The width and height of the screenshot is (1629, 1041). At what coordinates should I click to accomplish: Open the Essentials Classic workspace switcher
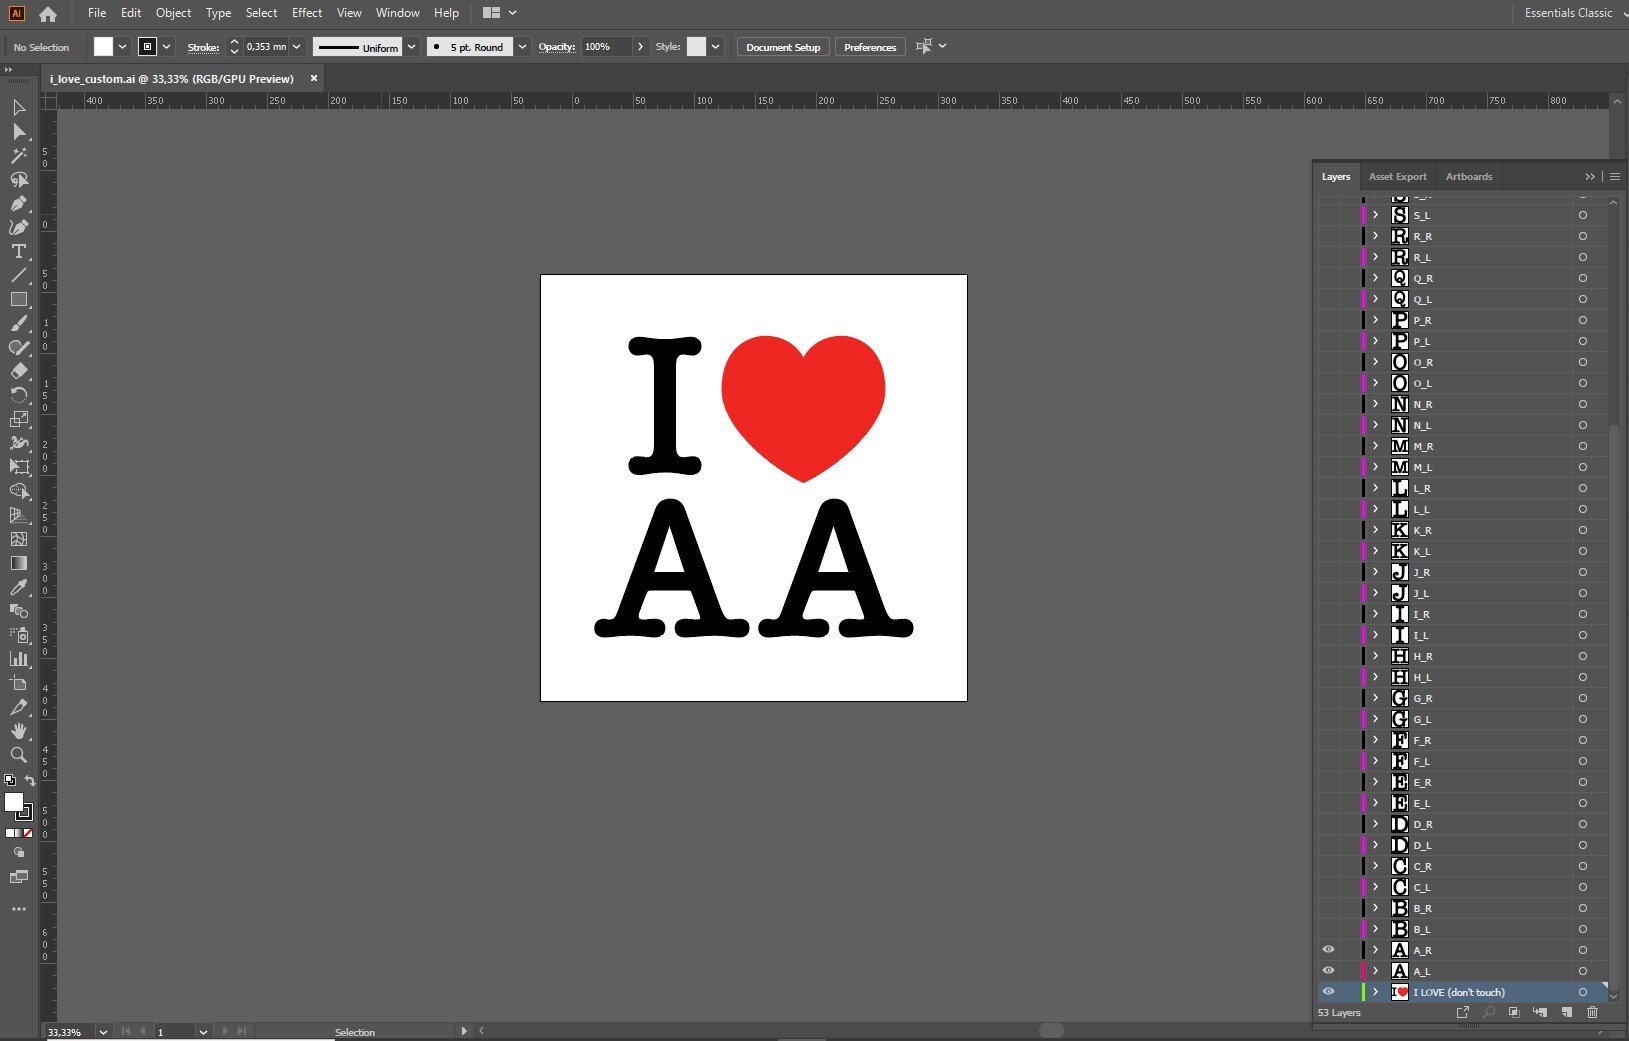(x=1573, y=13)
